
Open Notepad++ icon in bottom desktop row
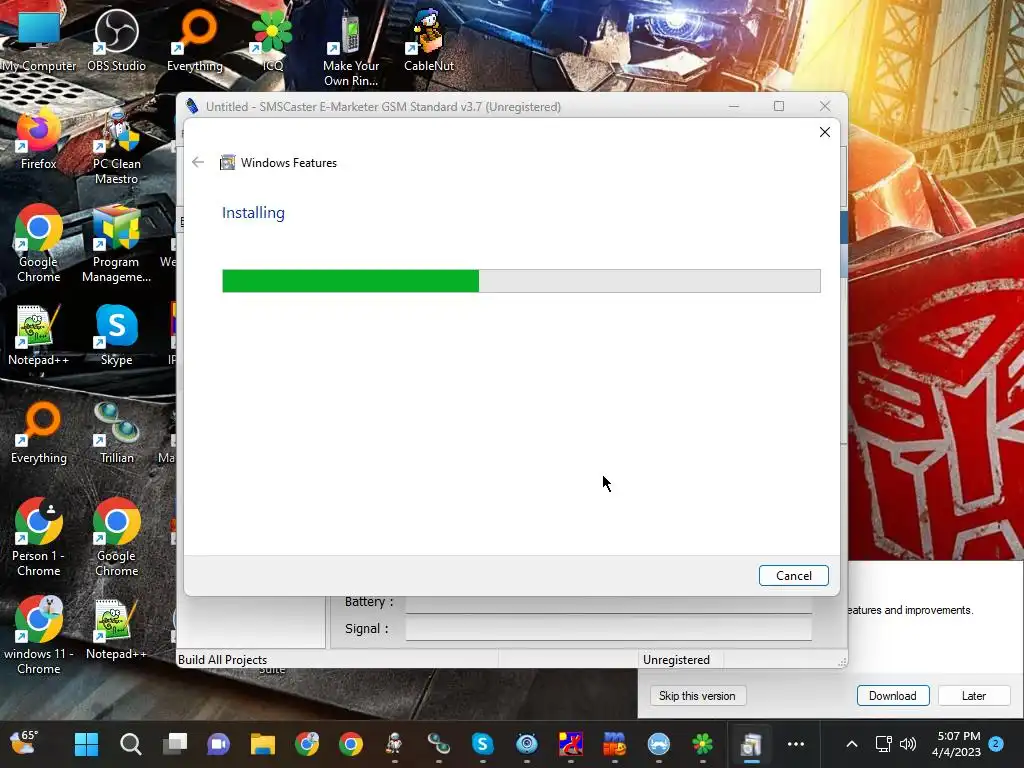[x=116, y=628]
